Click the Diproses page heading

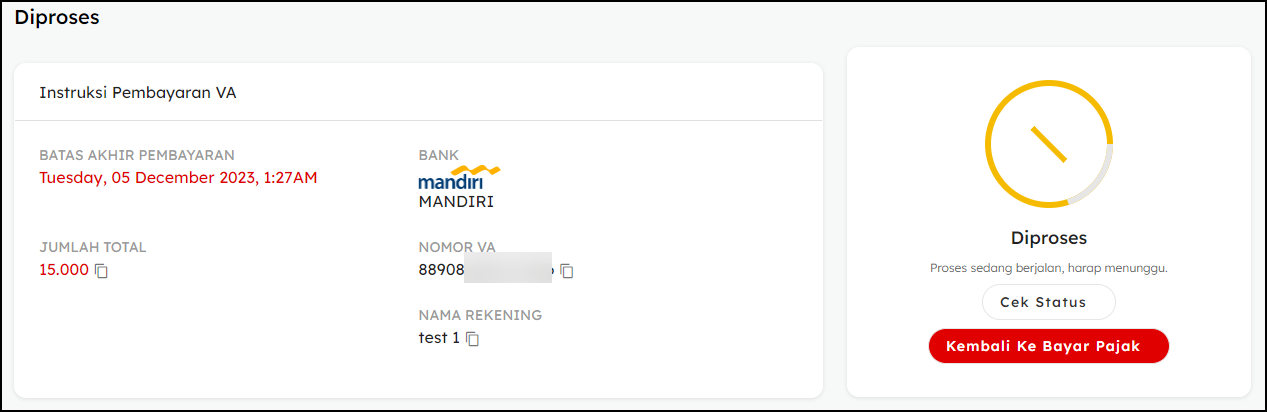pos(57,18)
